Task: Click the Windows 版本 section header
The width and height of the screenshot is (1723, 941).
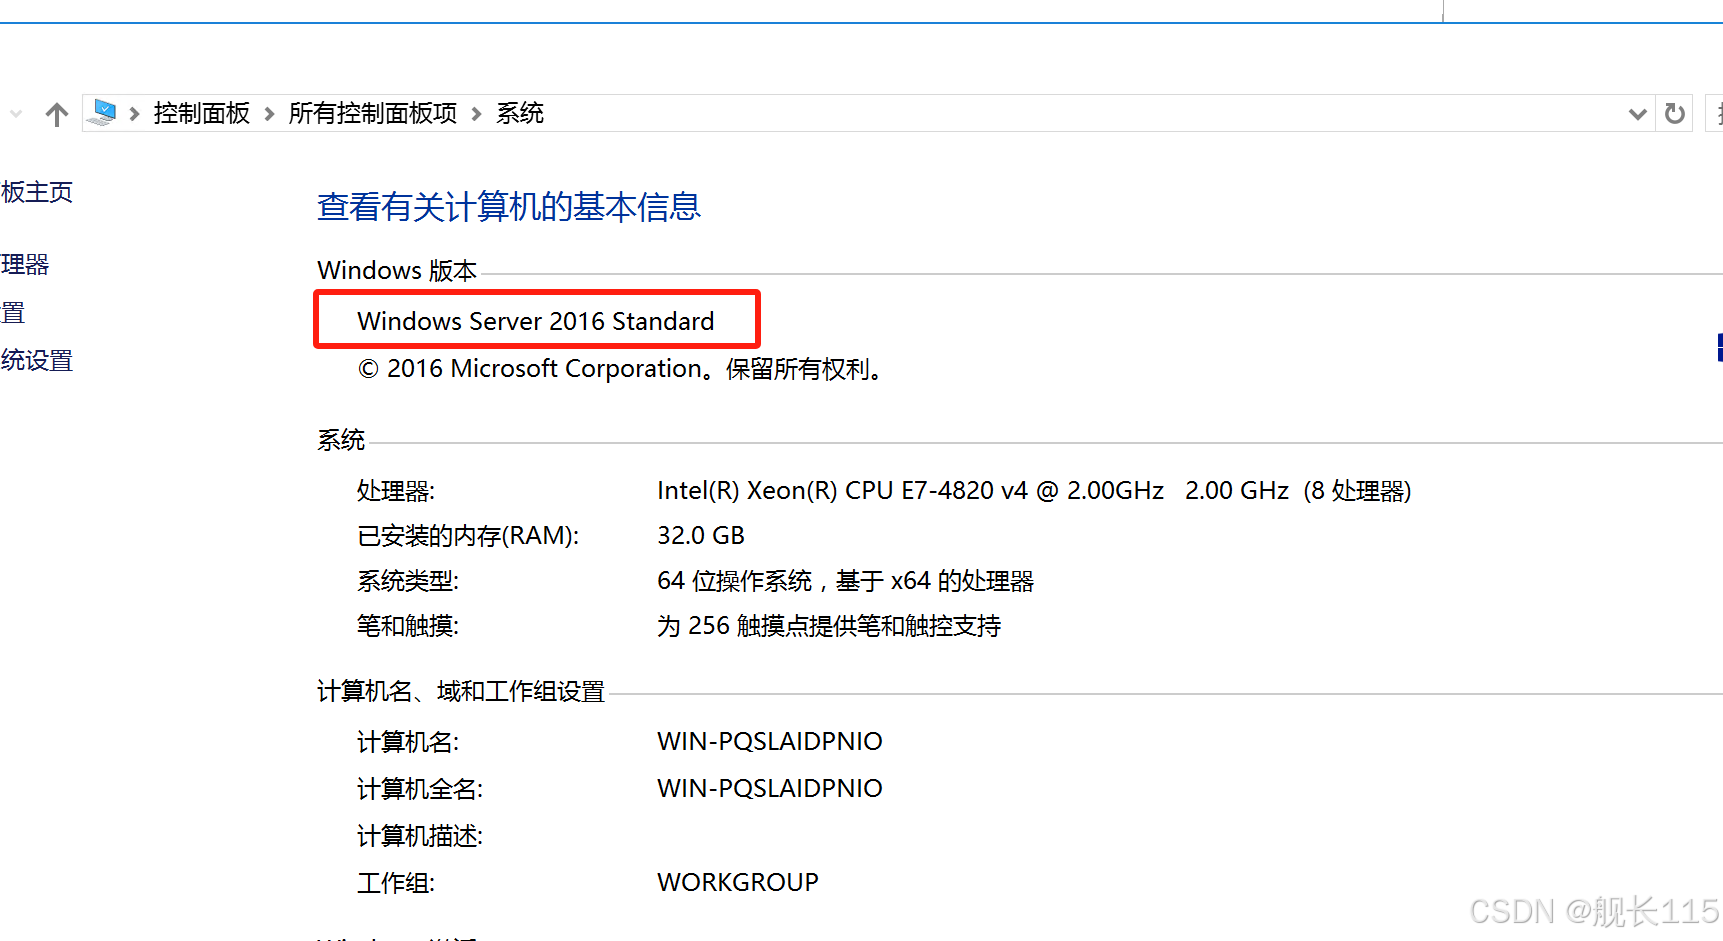Action: [397, 271]
